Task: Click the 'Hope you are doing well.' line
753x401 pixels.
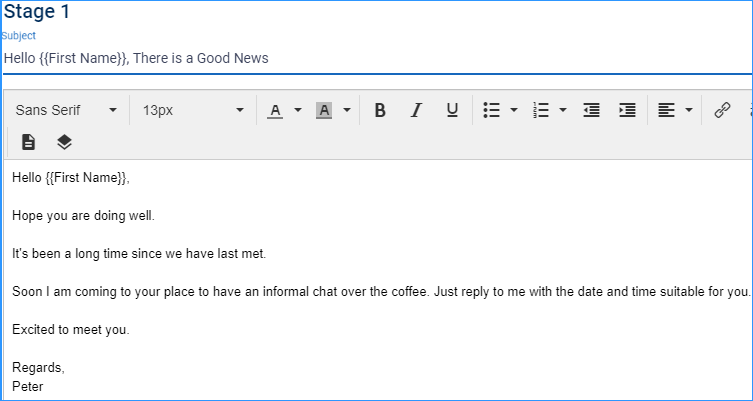Action: (x=84, y=216)
